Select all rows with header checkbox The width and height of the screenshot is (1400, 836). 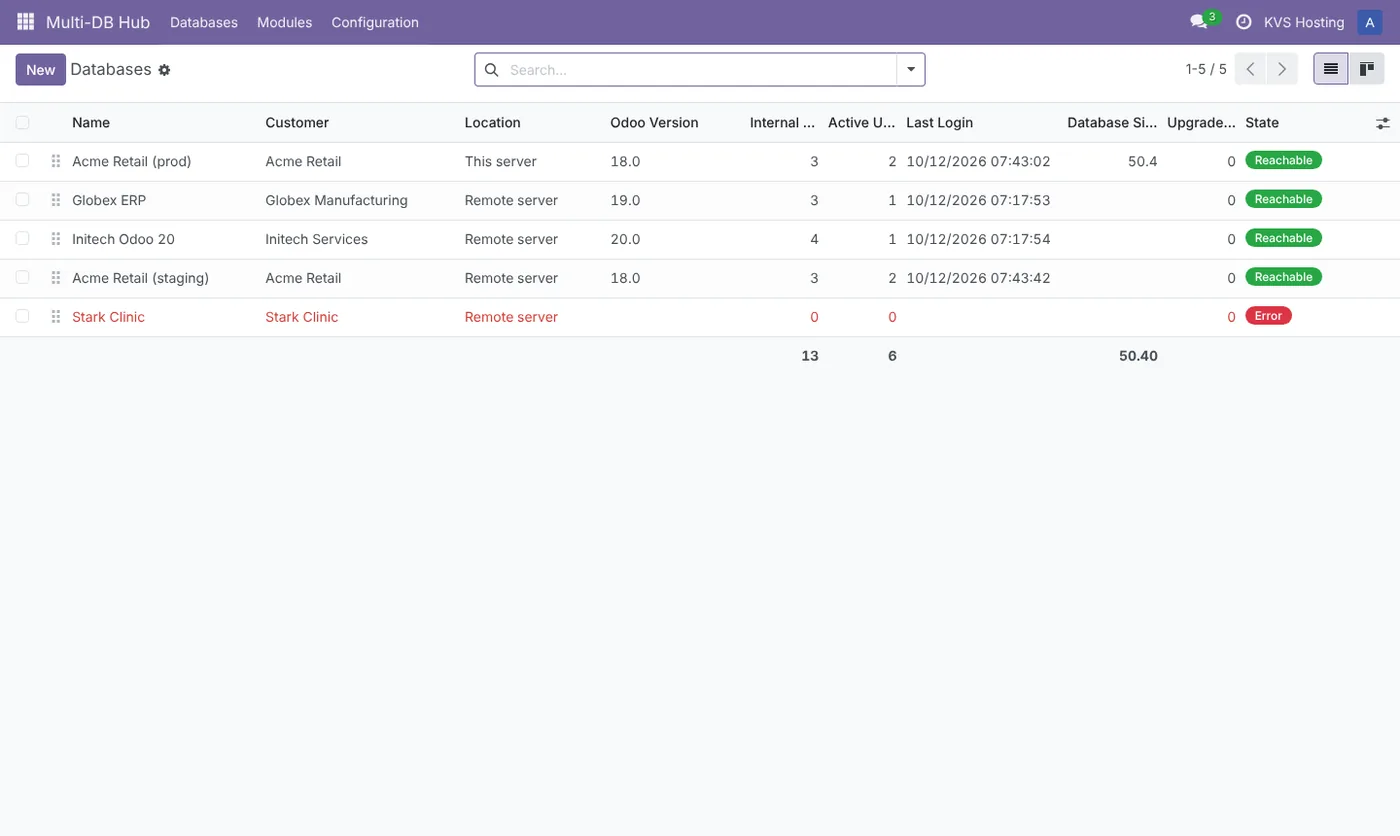23,123
